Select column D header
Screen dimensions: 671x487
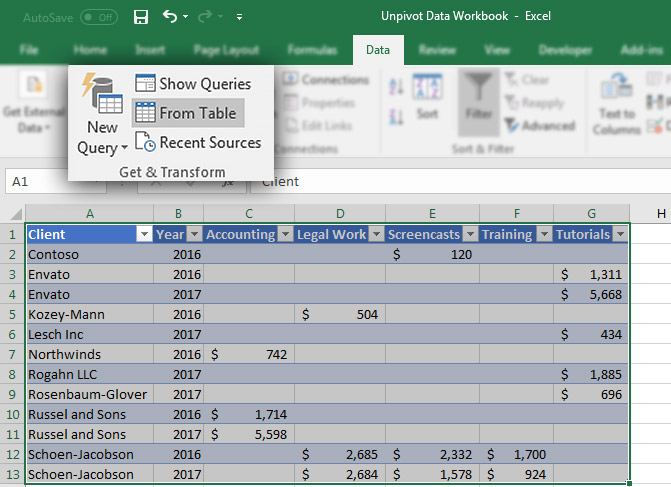coord(340,214)
